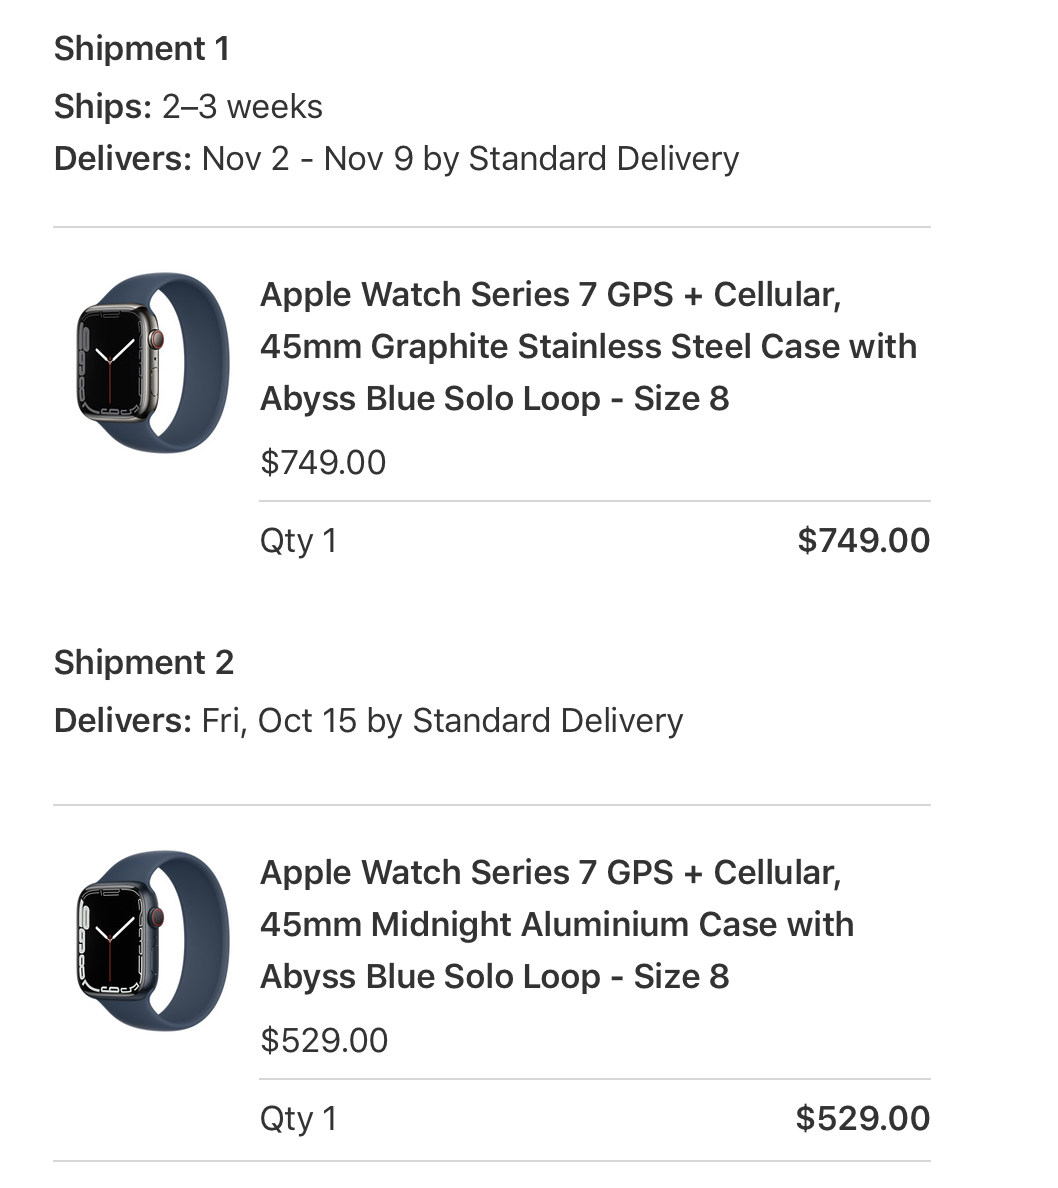Viewport: 1058px width, 1188px height.
Task: Open the Midnight Aluminium Case product title
Action: [556, 924]
